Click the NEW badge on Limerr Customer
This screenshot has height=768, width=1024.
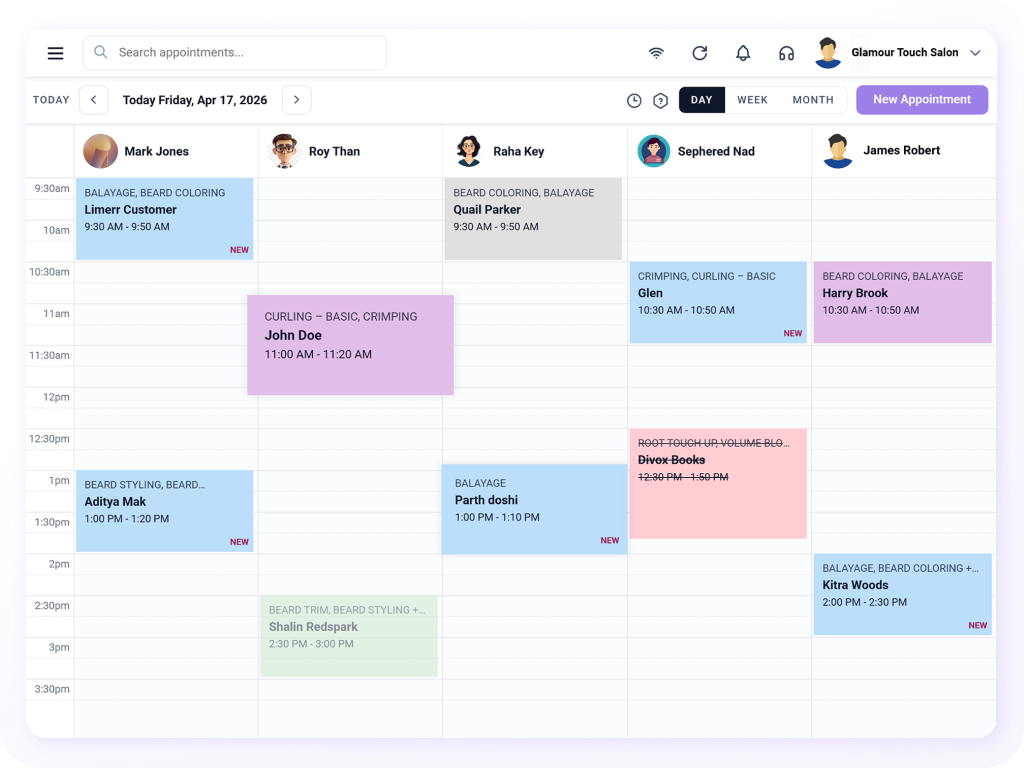[x=239, y=250]
